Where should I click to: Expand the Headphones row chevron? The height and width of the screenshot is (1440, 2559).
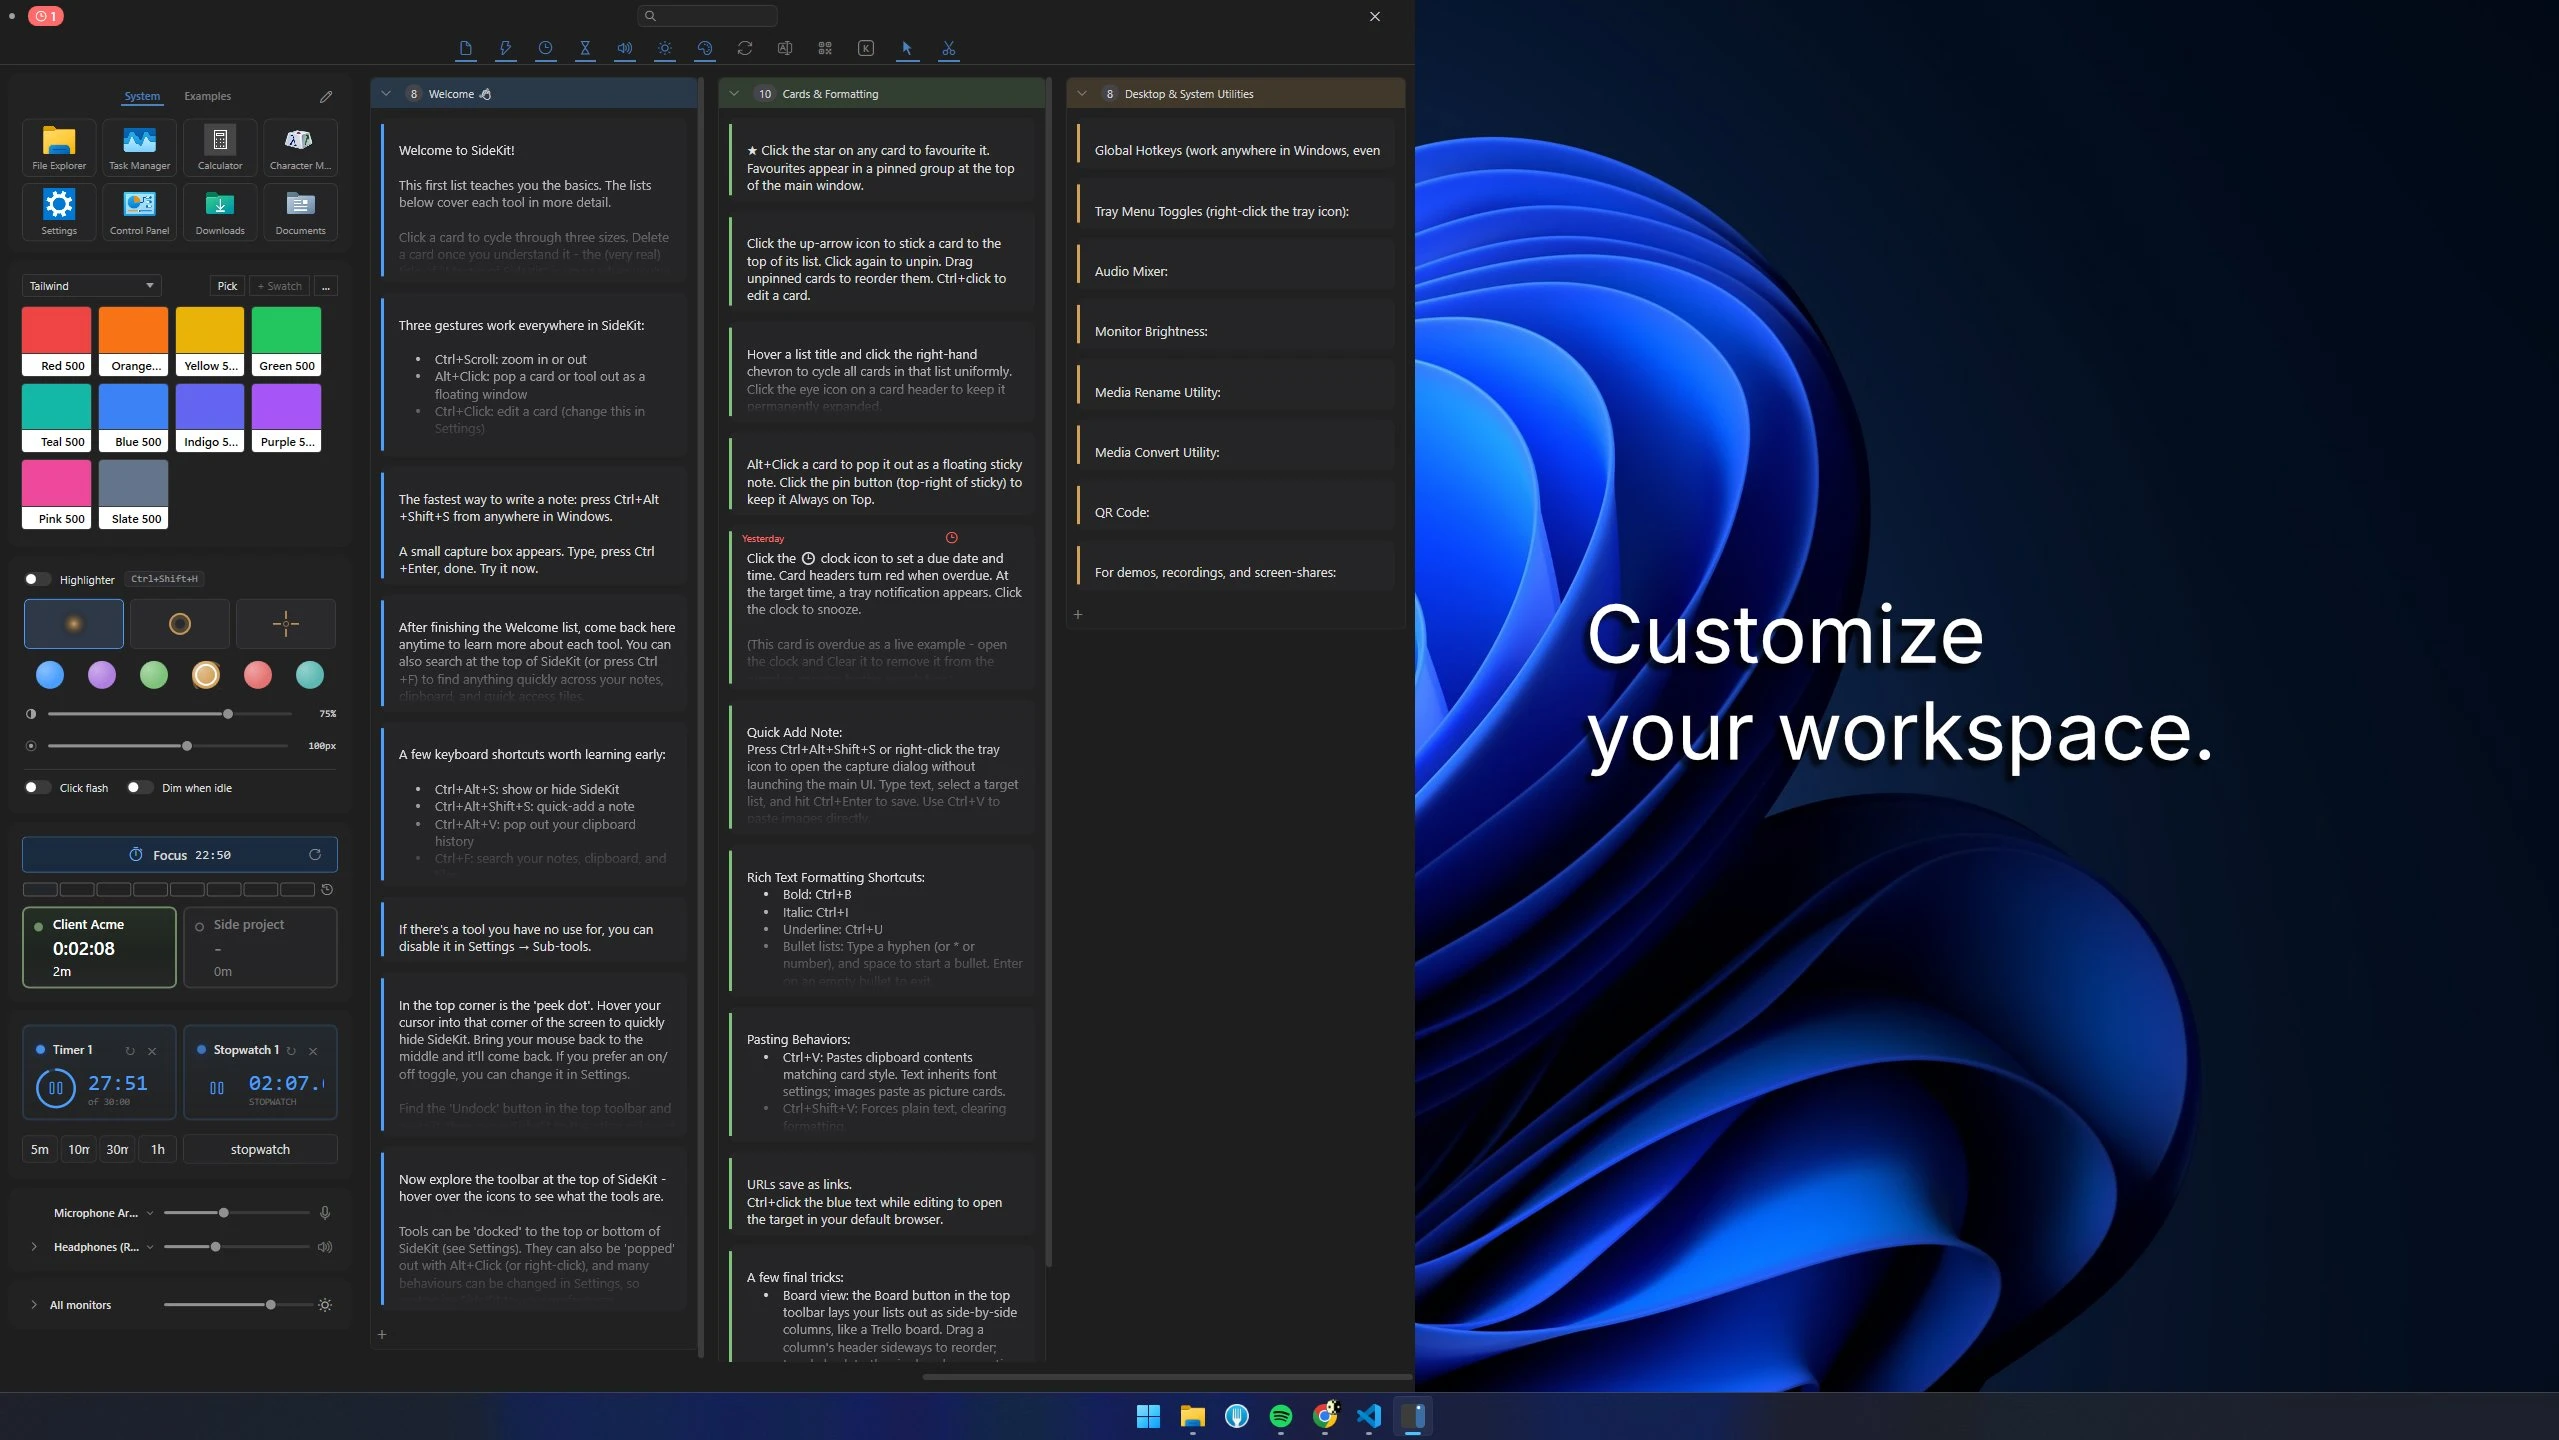tap(34, 1247)
